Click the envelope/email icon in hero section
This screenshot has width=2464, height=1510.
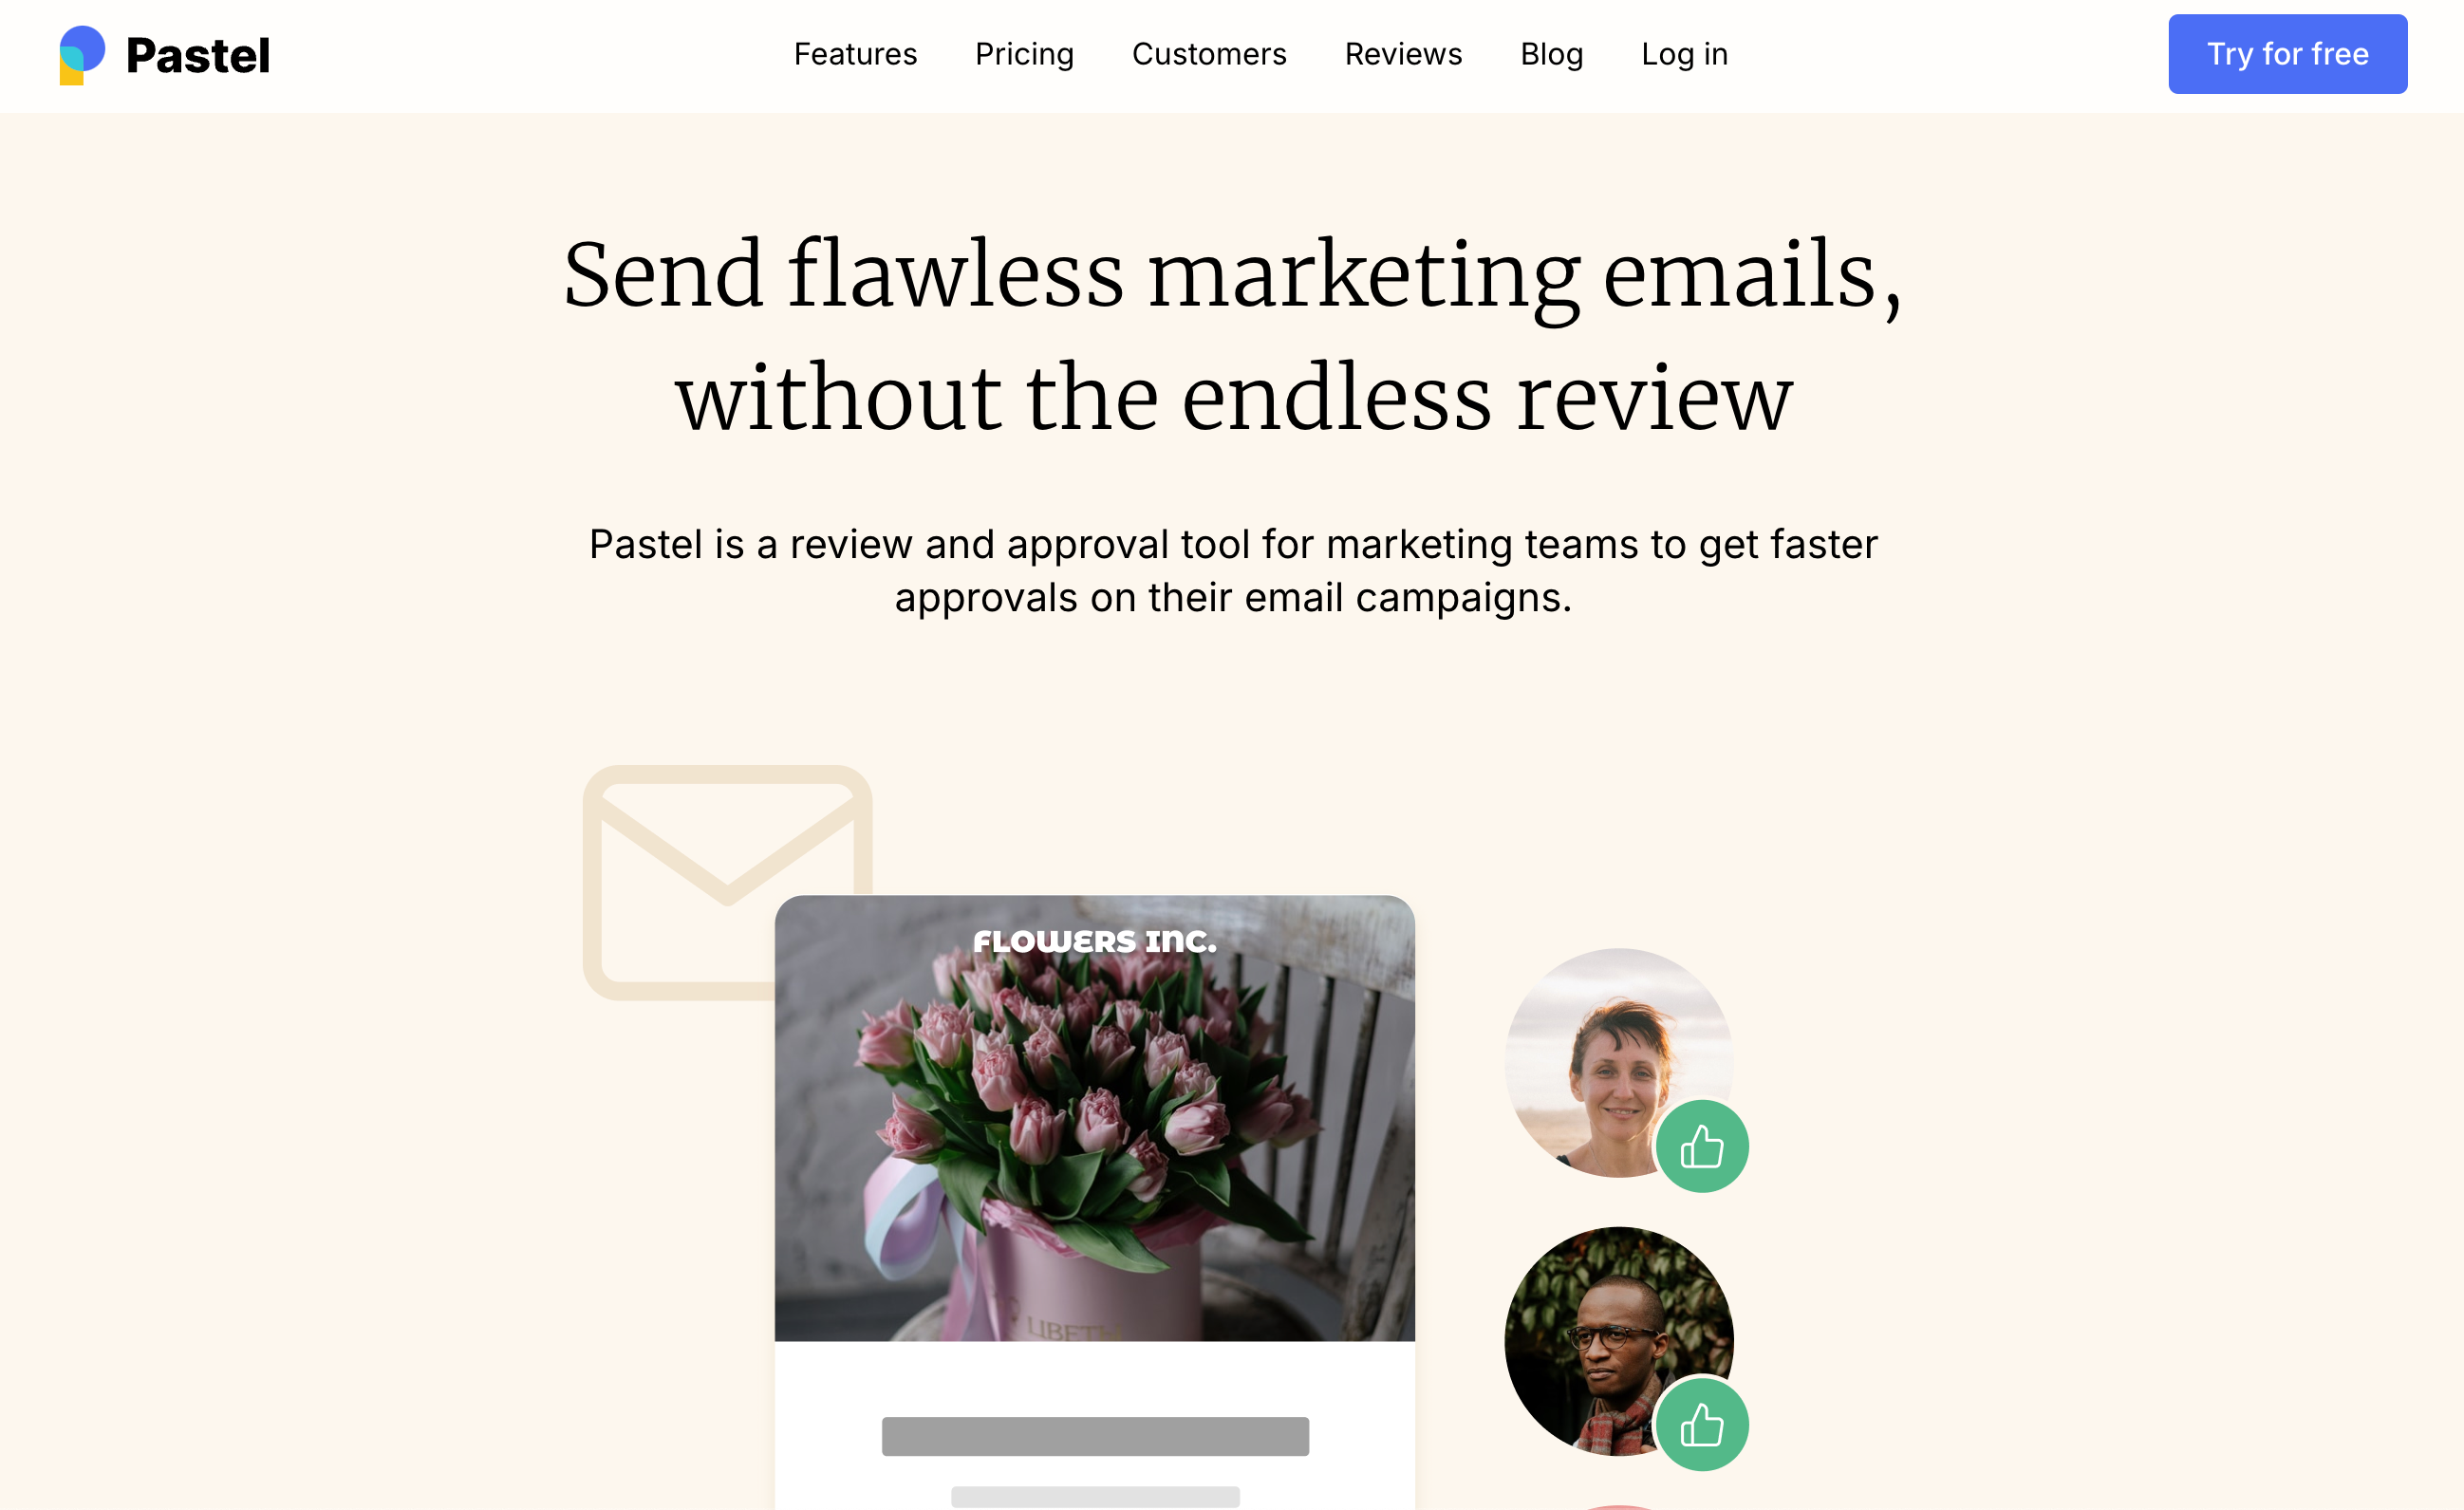727,880
